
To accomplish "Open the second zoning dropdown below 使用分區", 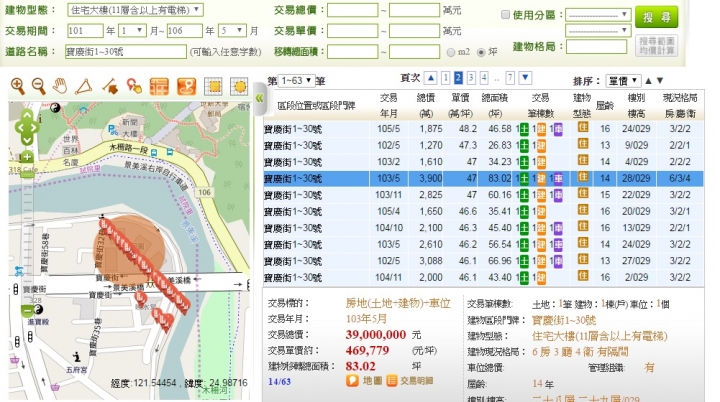I will click(x=598, y=31).
